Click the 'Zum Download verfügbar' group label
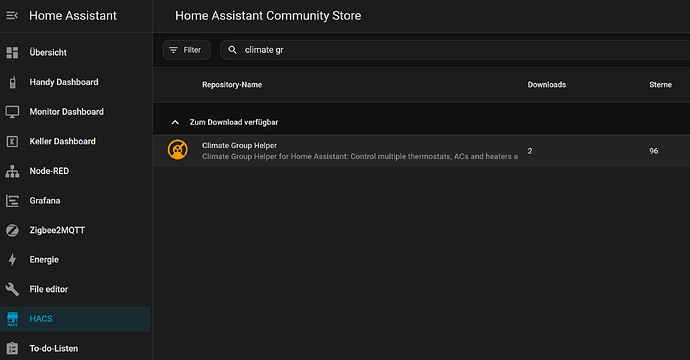 [234, 122]
